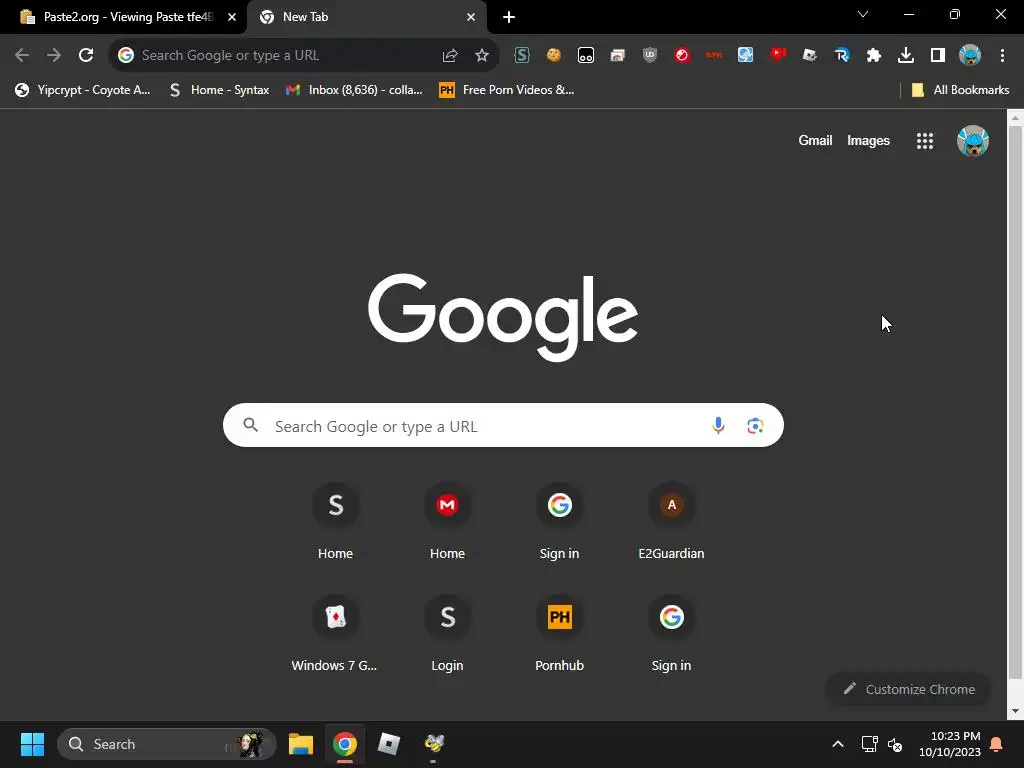Open the Yipcrypt - Coyote bookmark
The height and width of the screenshot is (768, 1024).
click(x=83, y=90)
